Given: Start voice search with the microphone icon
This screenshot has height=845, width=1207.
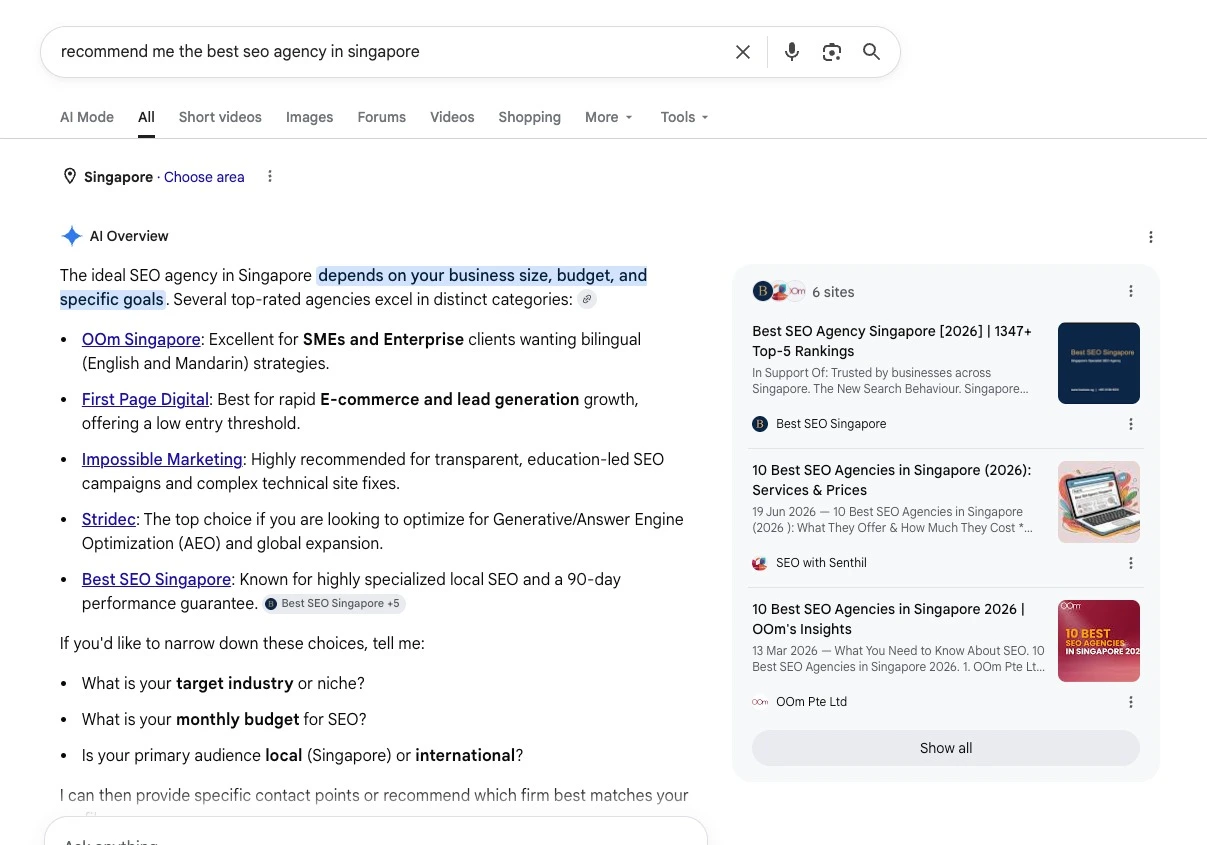Looking at the screenshot, I should click(792, 52).
